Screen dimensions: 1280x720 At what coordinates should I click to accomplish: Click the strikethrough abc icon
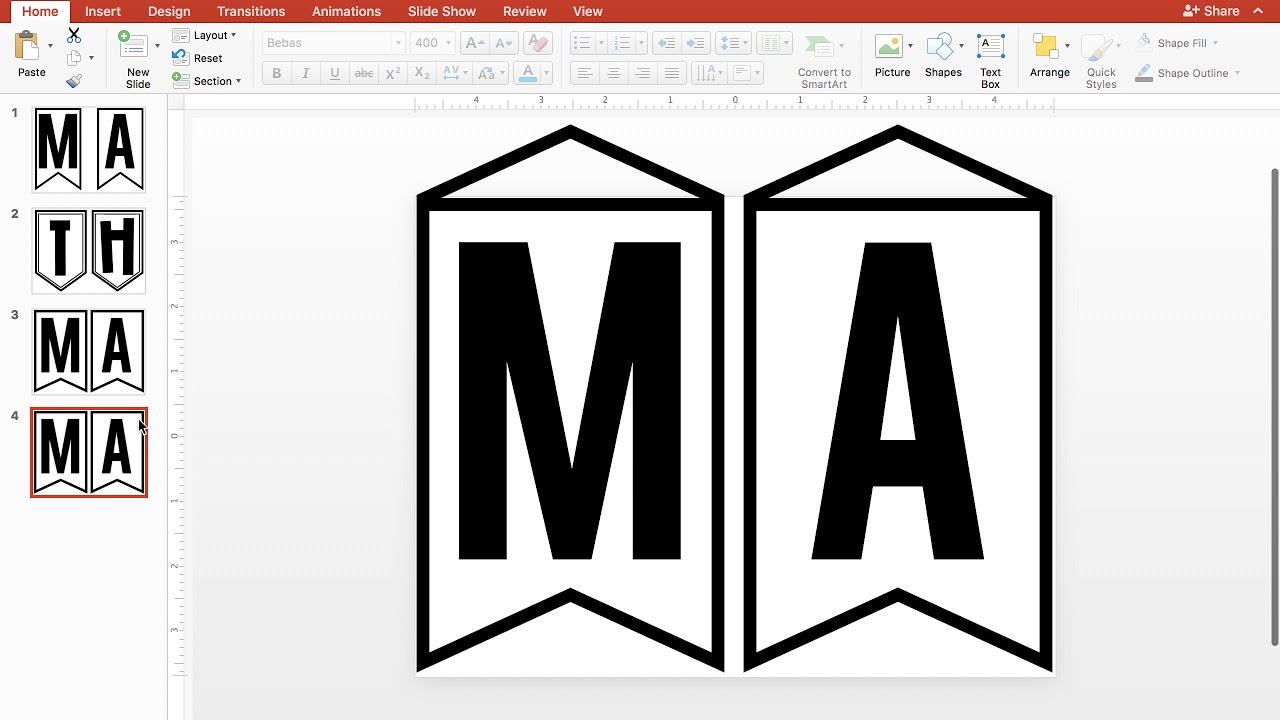click(x=364, y=73)
